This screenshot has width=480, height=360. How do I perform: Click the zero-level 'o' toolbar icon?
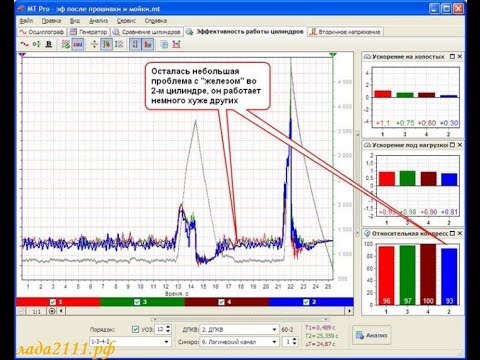[x=36, y=44]
